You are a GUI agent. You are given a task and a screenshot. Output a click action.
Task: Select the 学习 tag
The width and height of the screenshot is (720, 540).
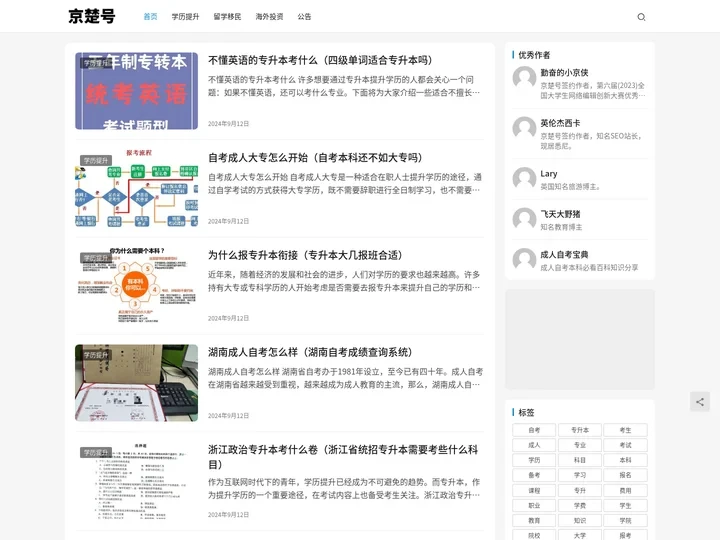click(x=579, y=475)
